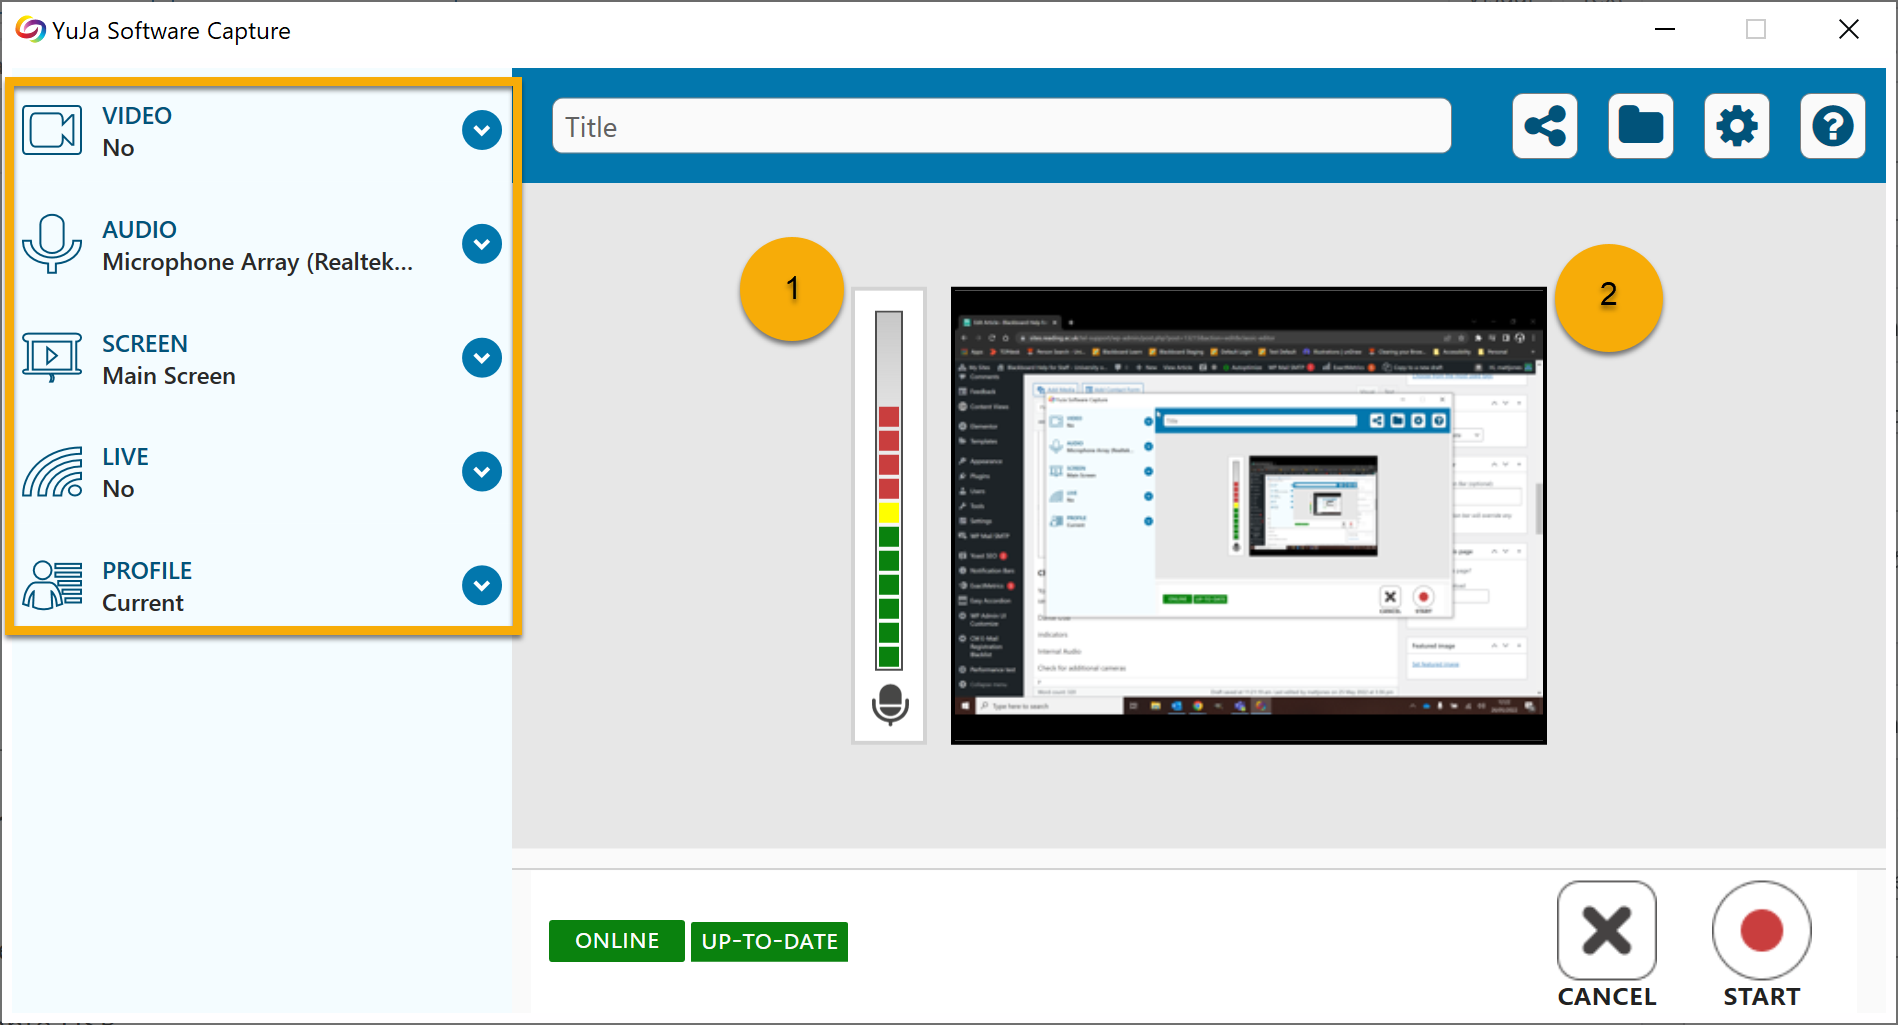Expand the VIDEO source dropdown arrow
Screen dimensions: 1898x1025
click(x=482, y=130)
